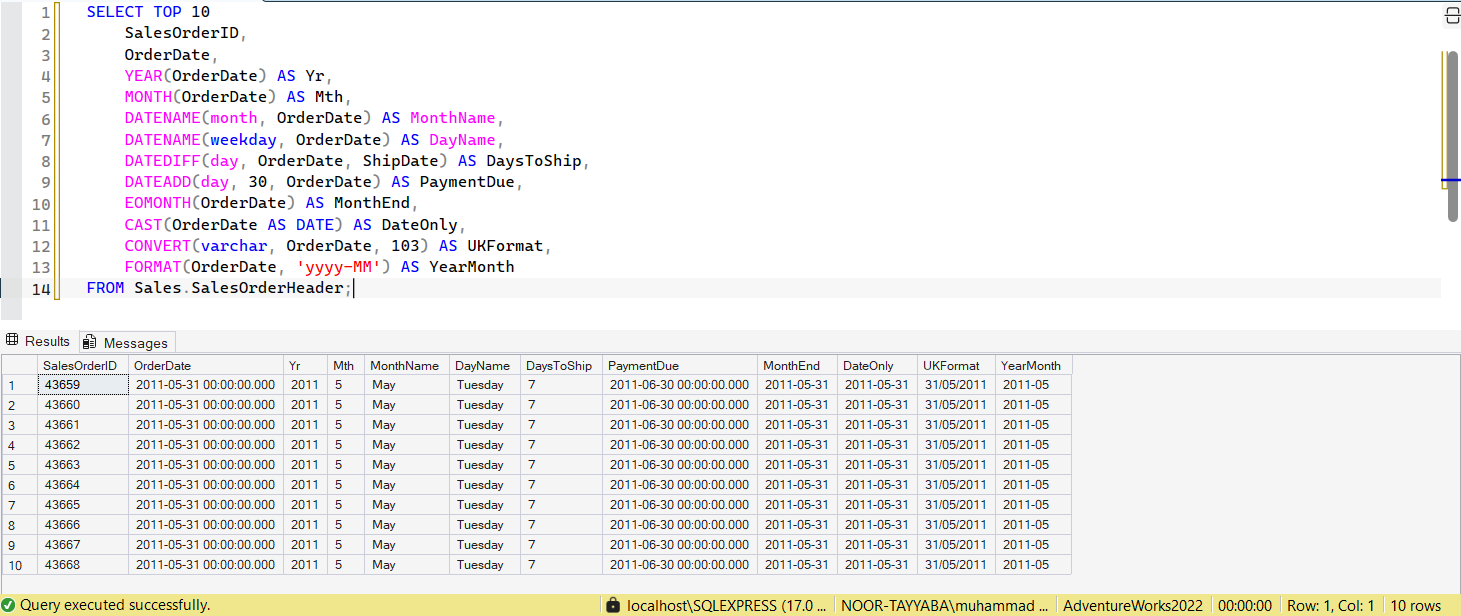The image size is (1461, 616).
Task: Click the EOMONTH function in the query
Action: pyautogui.click(x=157, y=203)
